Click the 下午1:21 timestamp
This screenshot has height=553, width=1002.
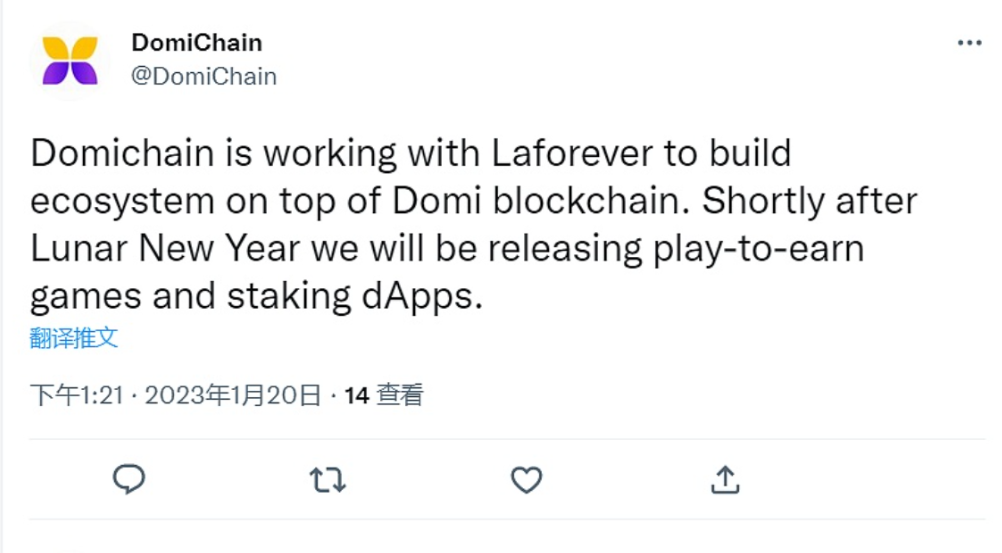(x=75, y=395)
